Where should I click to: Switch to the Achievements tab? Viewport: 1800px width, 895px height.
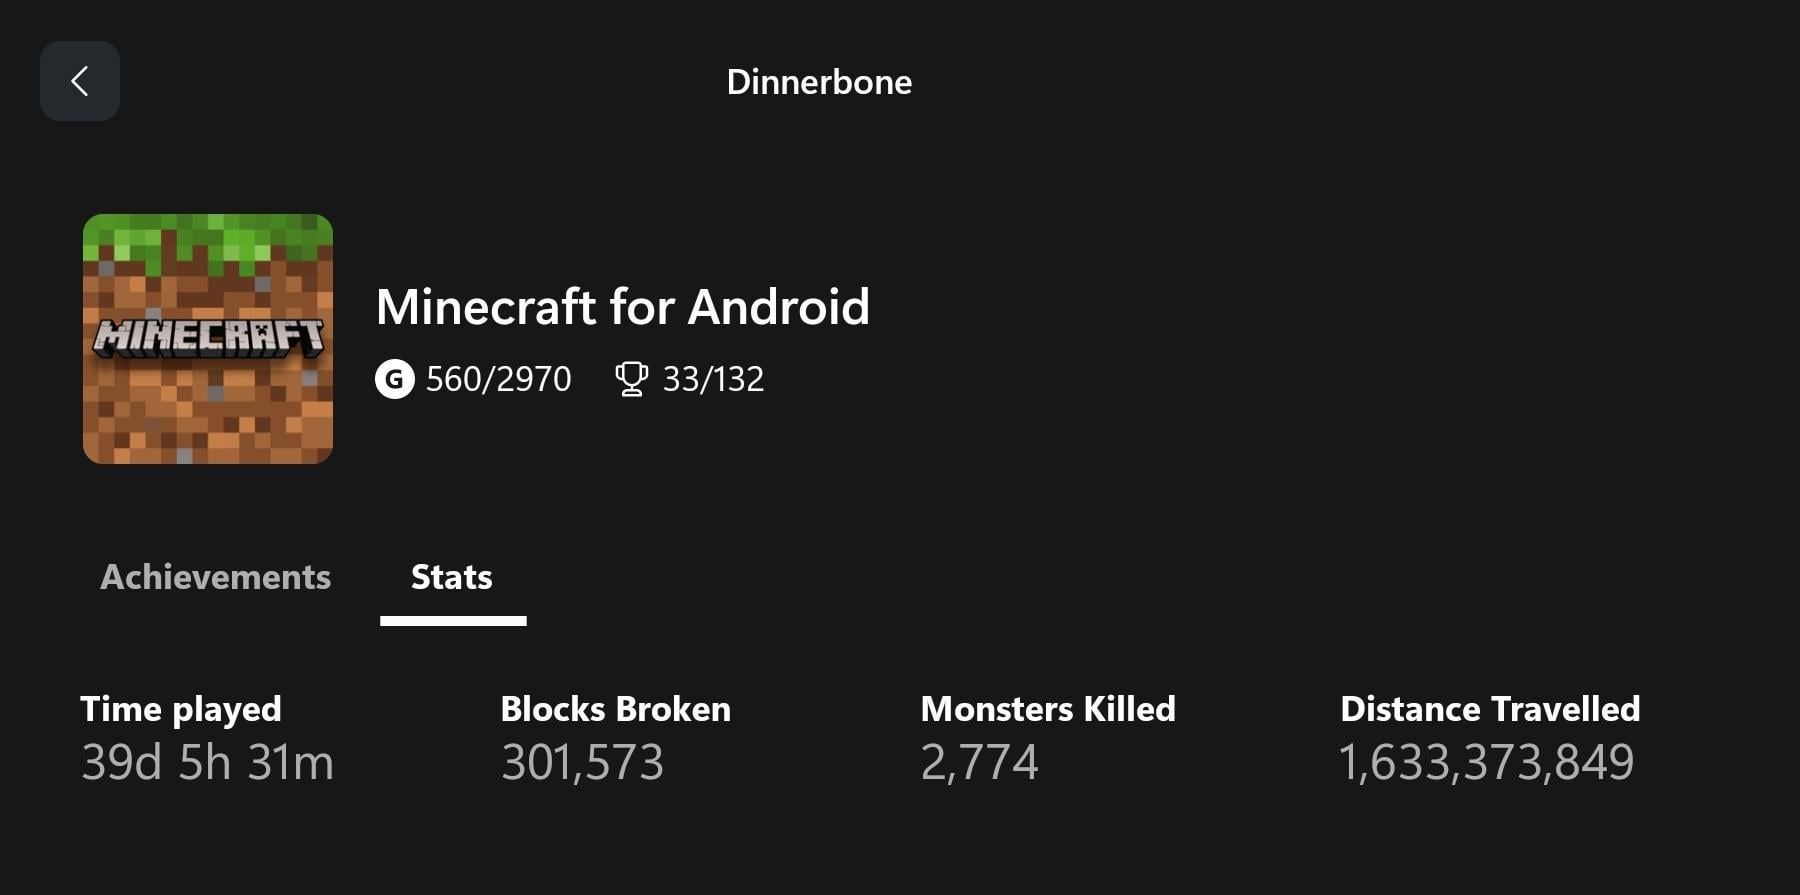pyautogui.click(x=215, y=577)
